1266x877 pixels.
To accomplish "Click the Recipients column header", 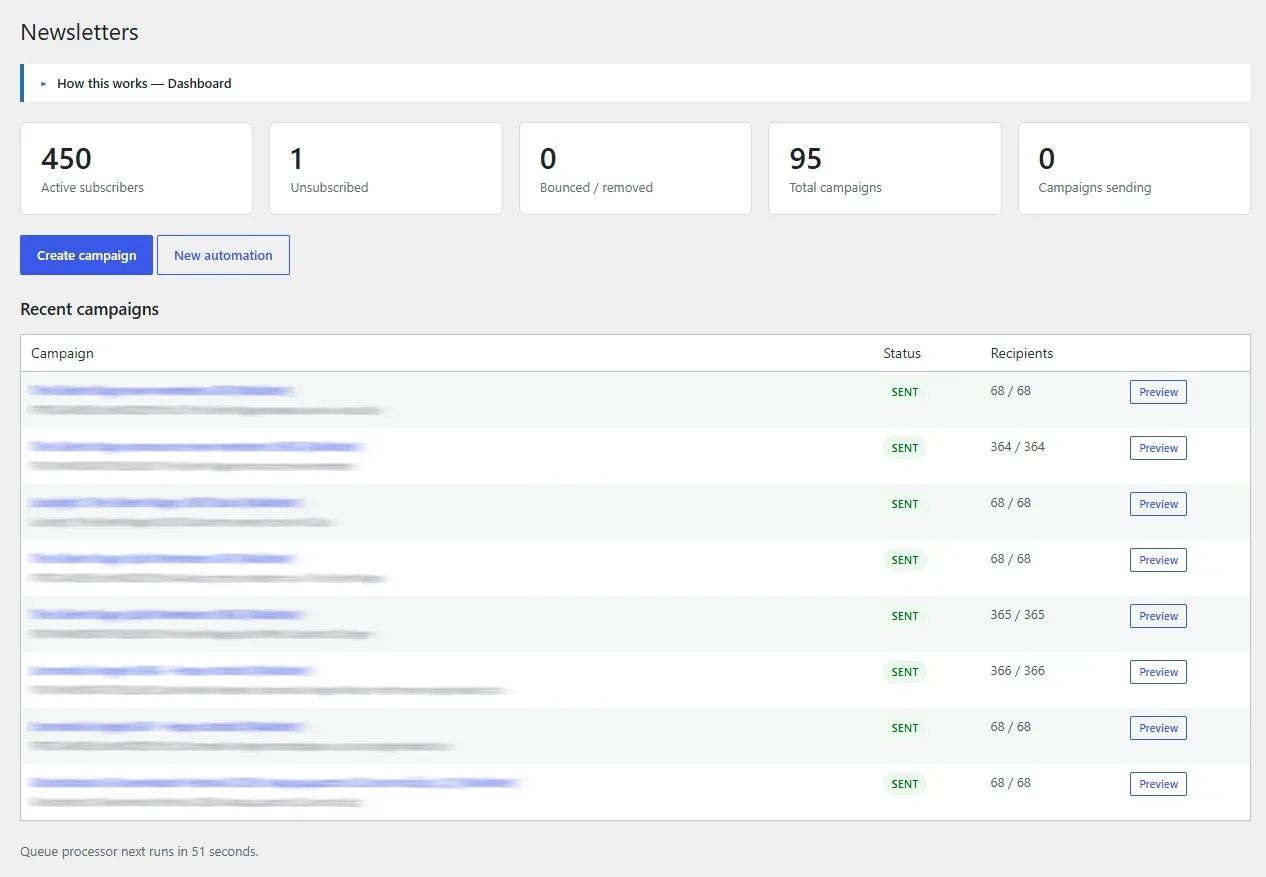I will click(1022, 353).
